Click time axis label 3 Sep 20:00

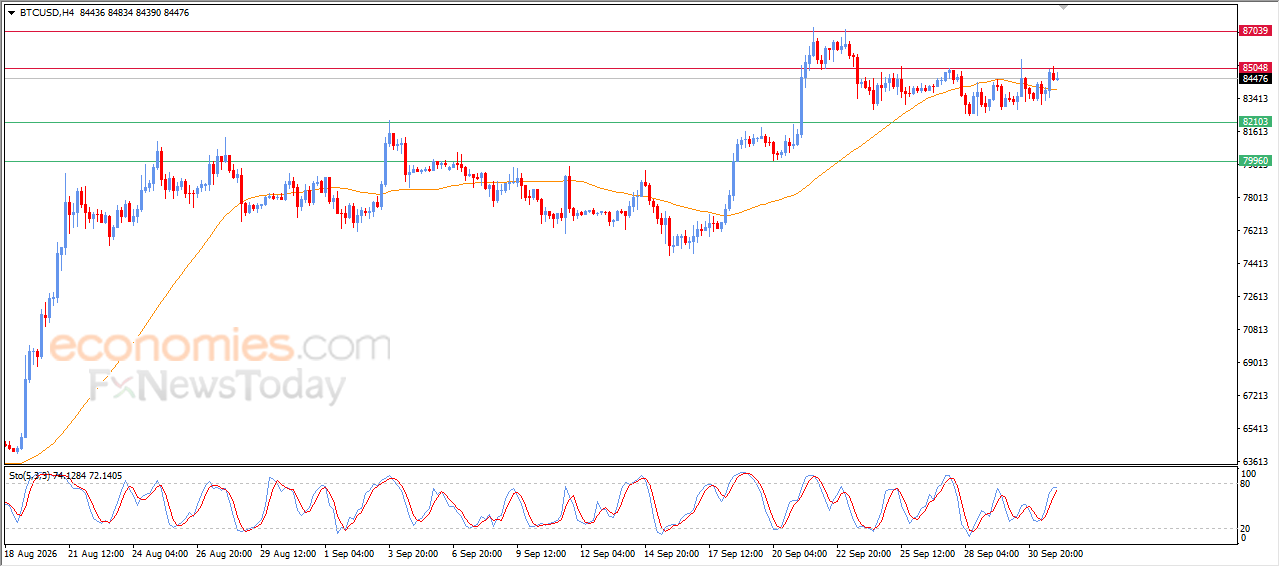[415, 553]
